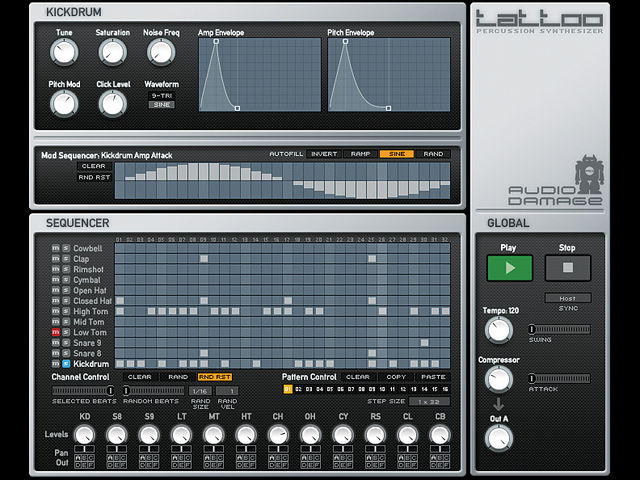The image size is (640, 480).
Task: Click the OH level knob
Action: [x=311, y=435]
